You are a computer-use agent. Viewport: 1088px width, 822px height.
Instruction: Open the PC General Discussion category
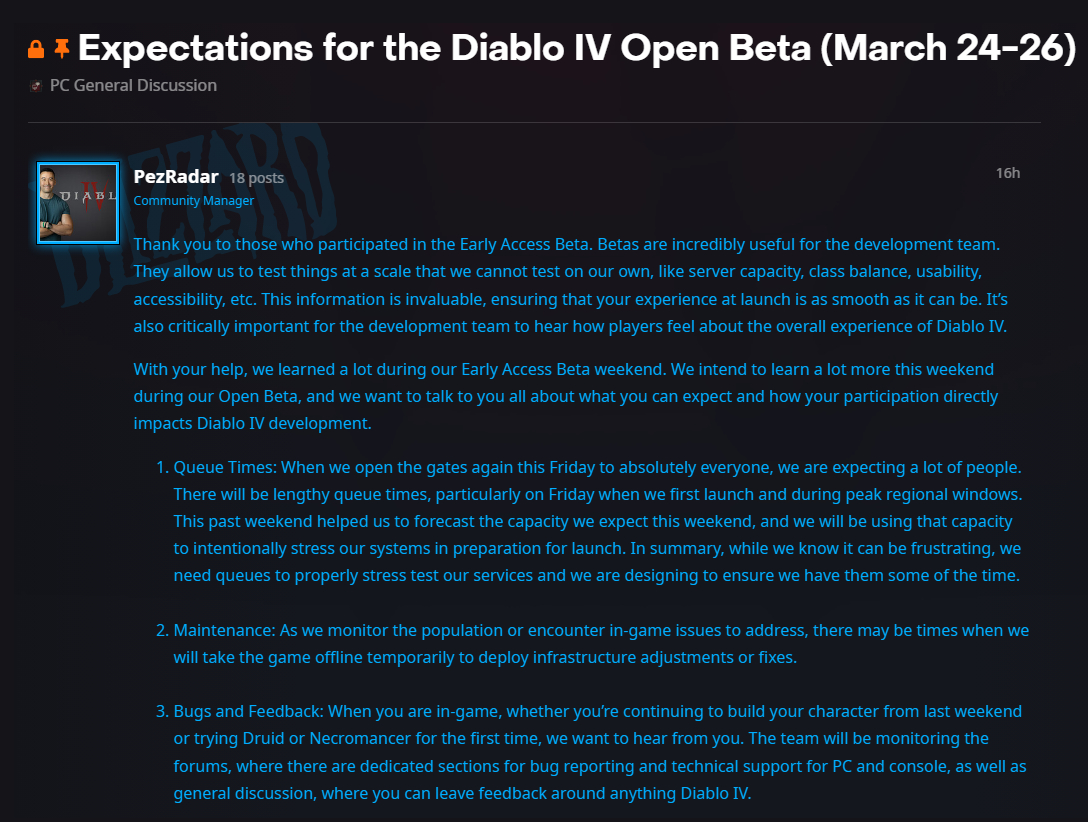(x=133, y=85)
